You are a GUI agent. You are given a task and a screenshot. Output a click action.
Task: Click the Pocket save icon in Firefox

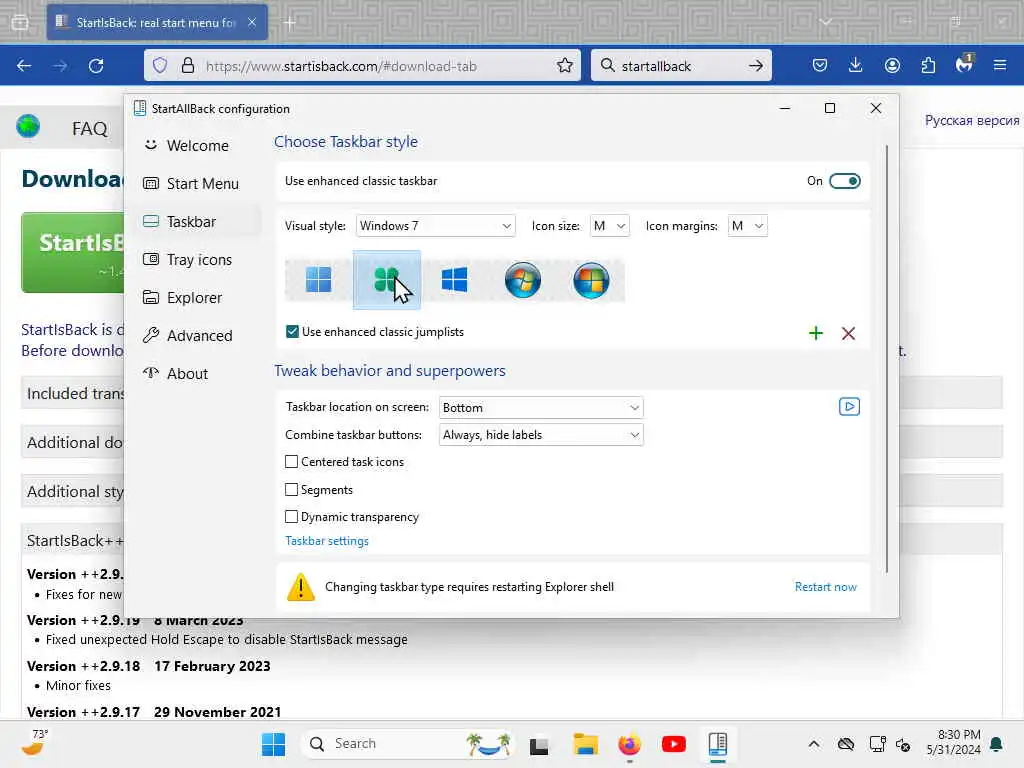click(820, 65)
